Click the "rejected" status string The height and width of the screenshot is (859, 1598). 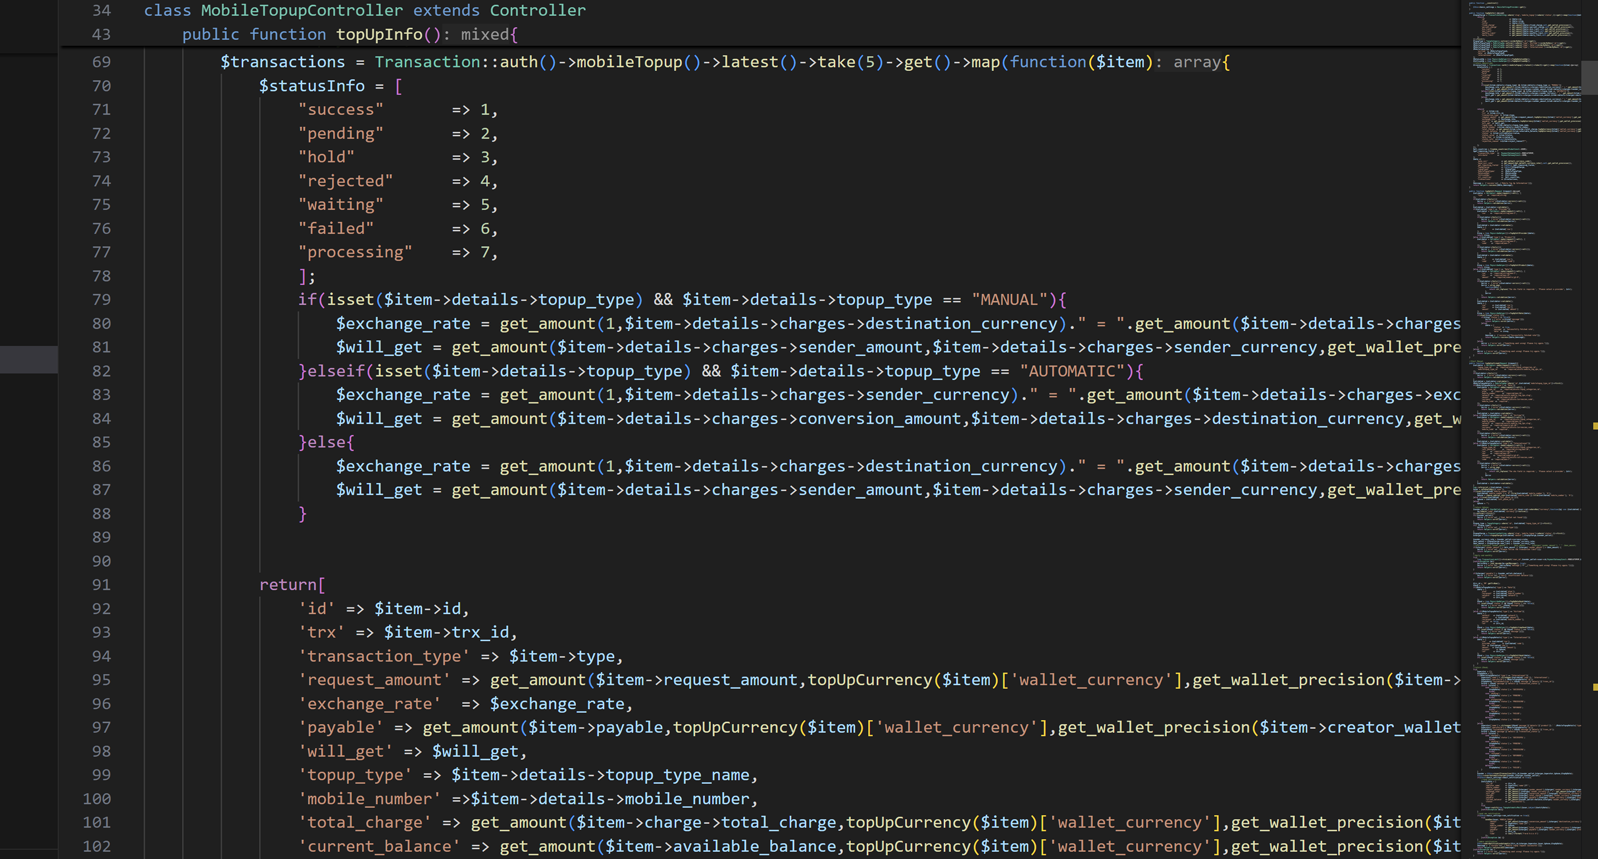coord(345,181)
